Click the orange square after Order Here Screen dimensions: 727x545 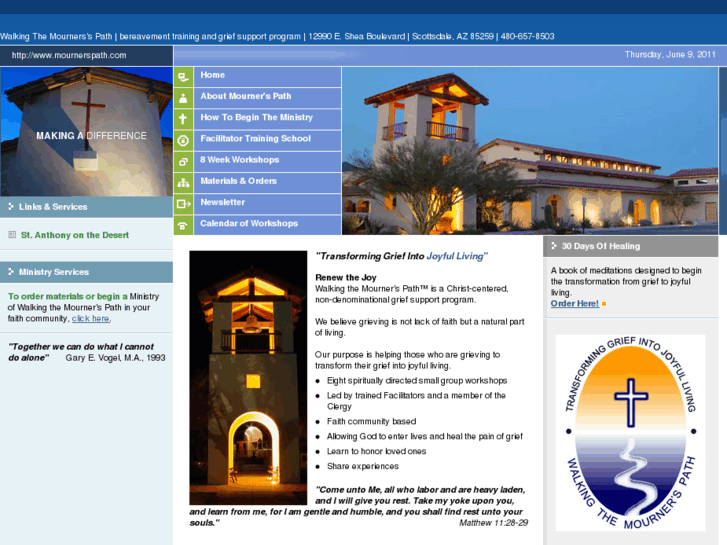pos(604,304)
